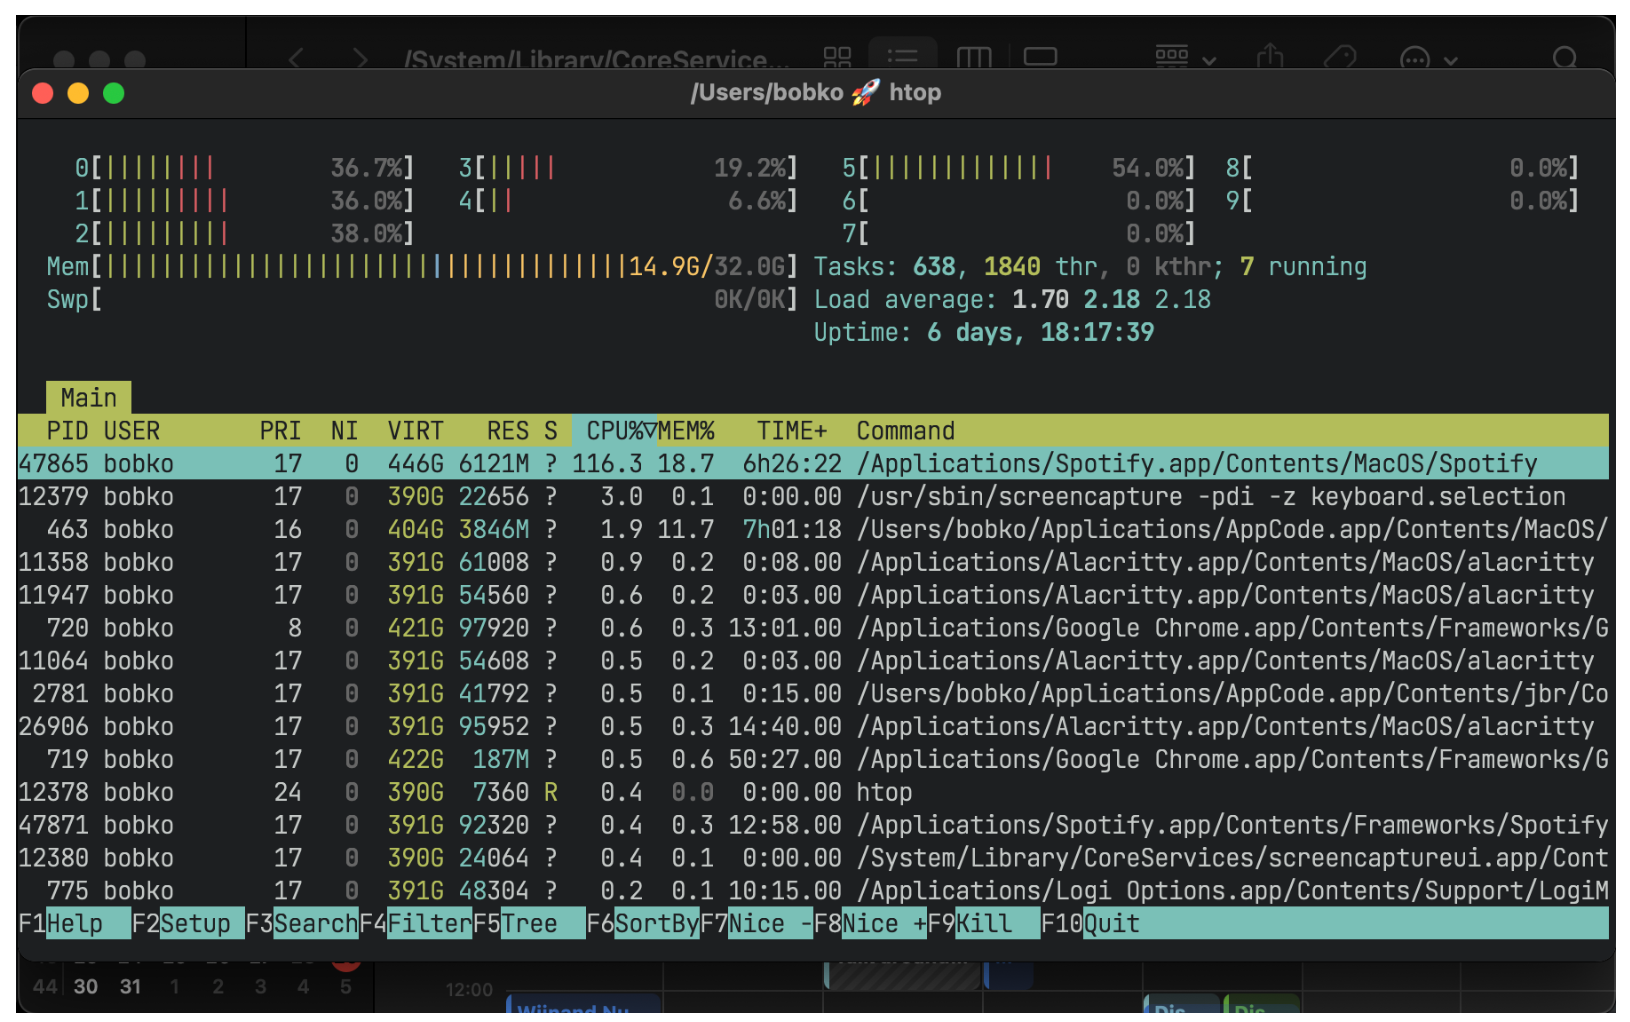Screen dimensions: 1630x1022
Task: Sort by the NI column header
Action: [x=344, y=431]
